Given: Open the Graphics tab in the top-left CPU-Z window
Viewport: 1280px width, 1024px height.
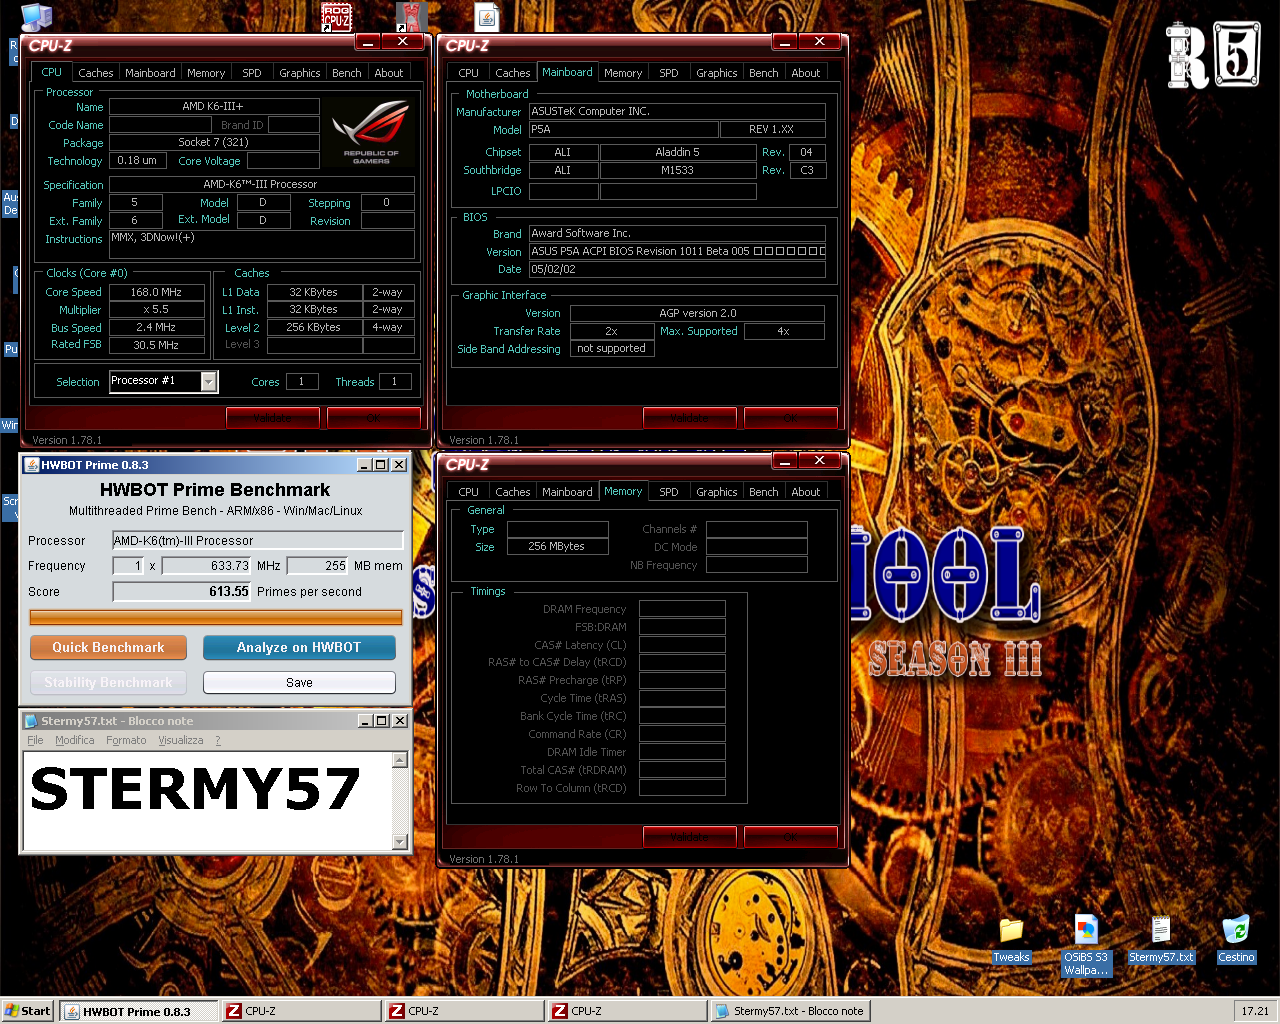Looking at the screenshot, I should [300, 73].
